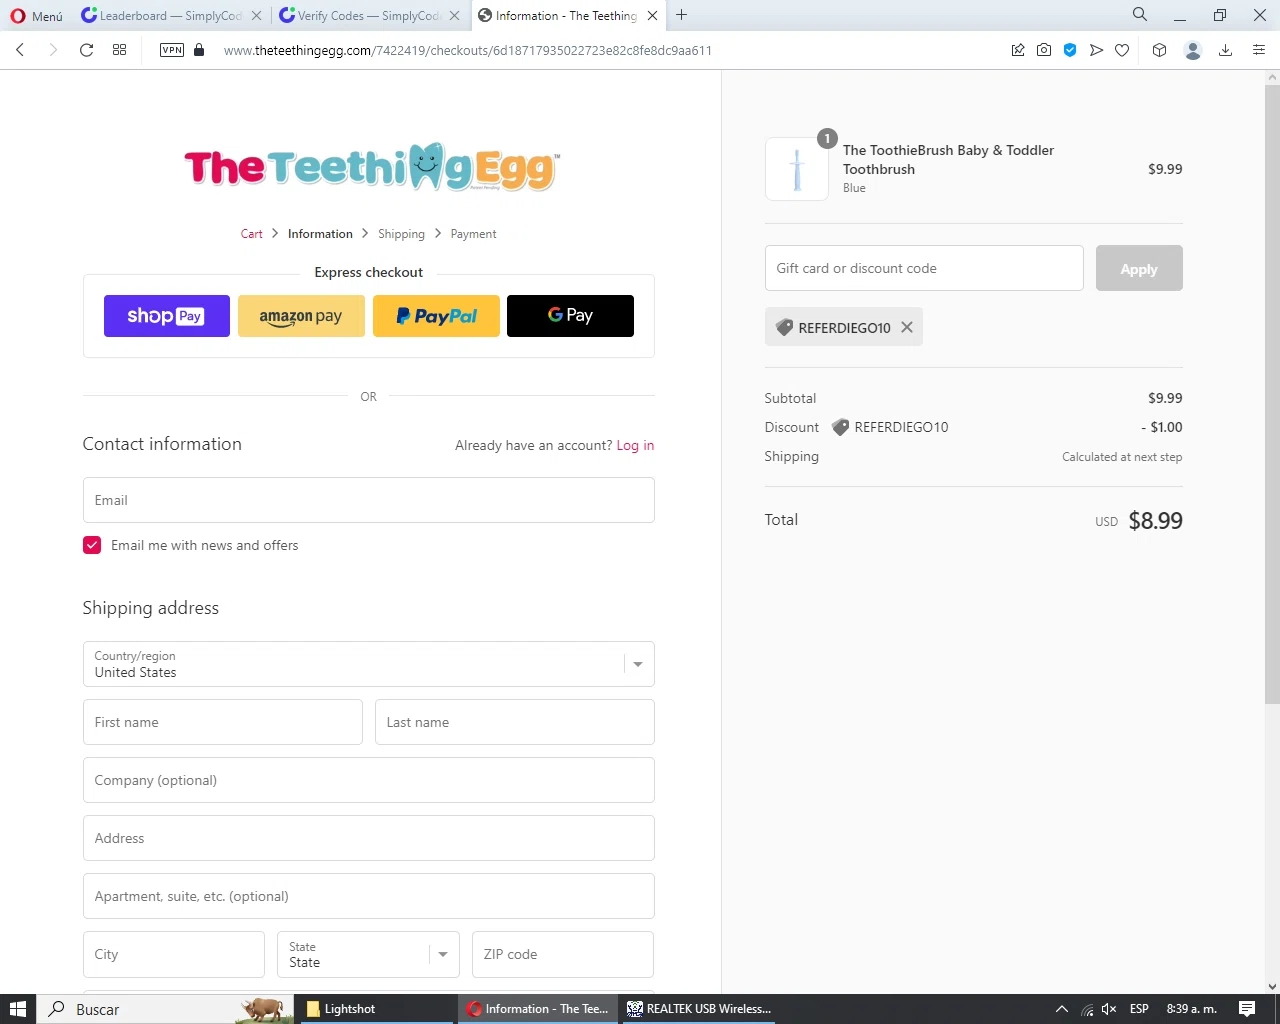Open the Speed Dial start page grid
The width and height of the screenshot is (1280, 1024).
tap(120, 50)
